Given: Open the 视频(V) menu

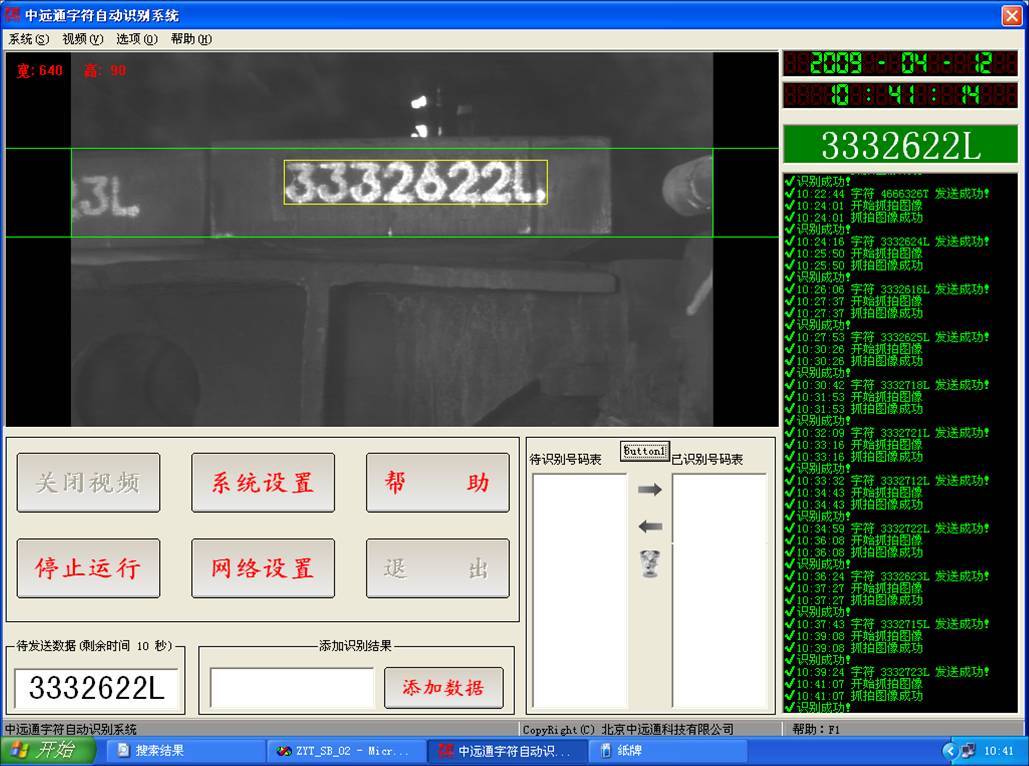Looking at the screenshot, I should click(x=82, y=39).
